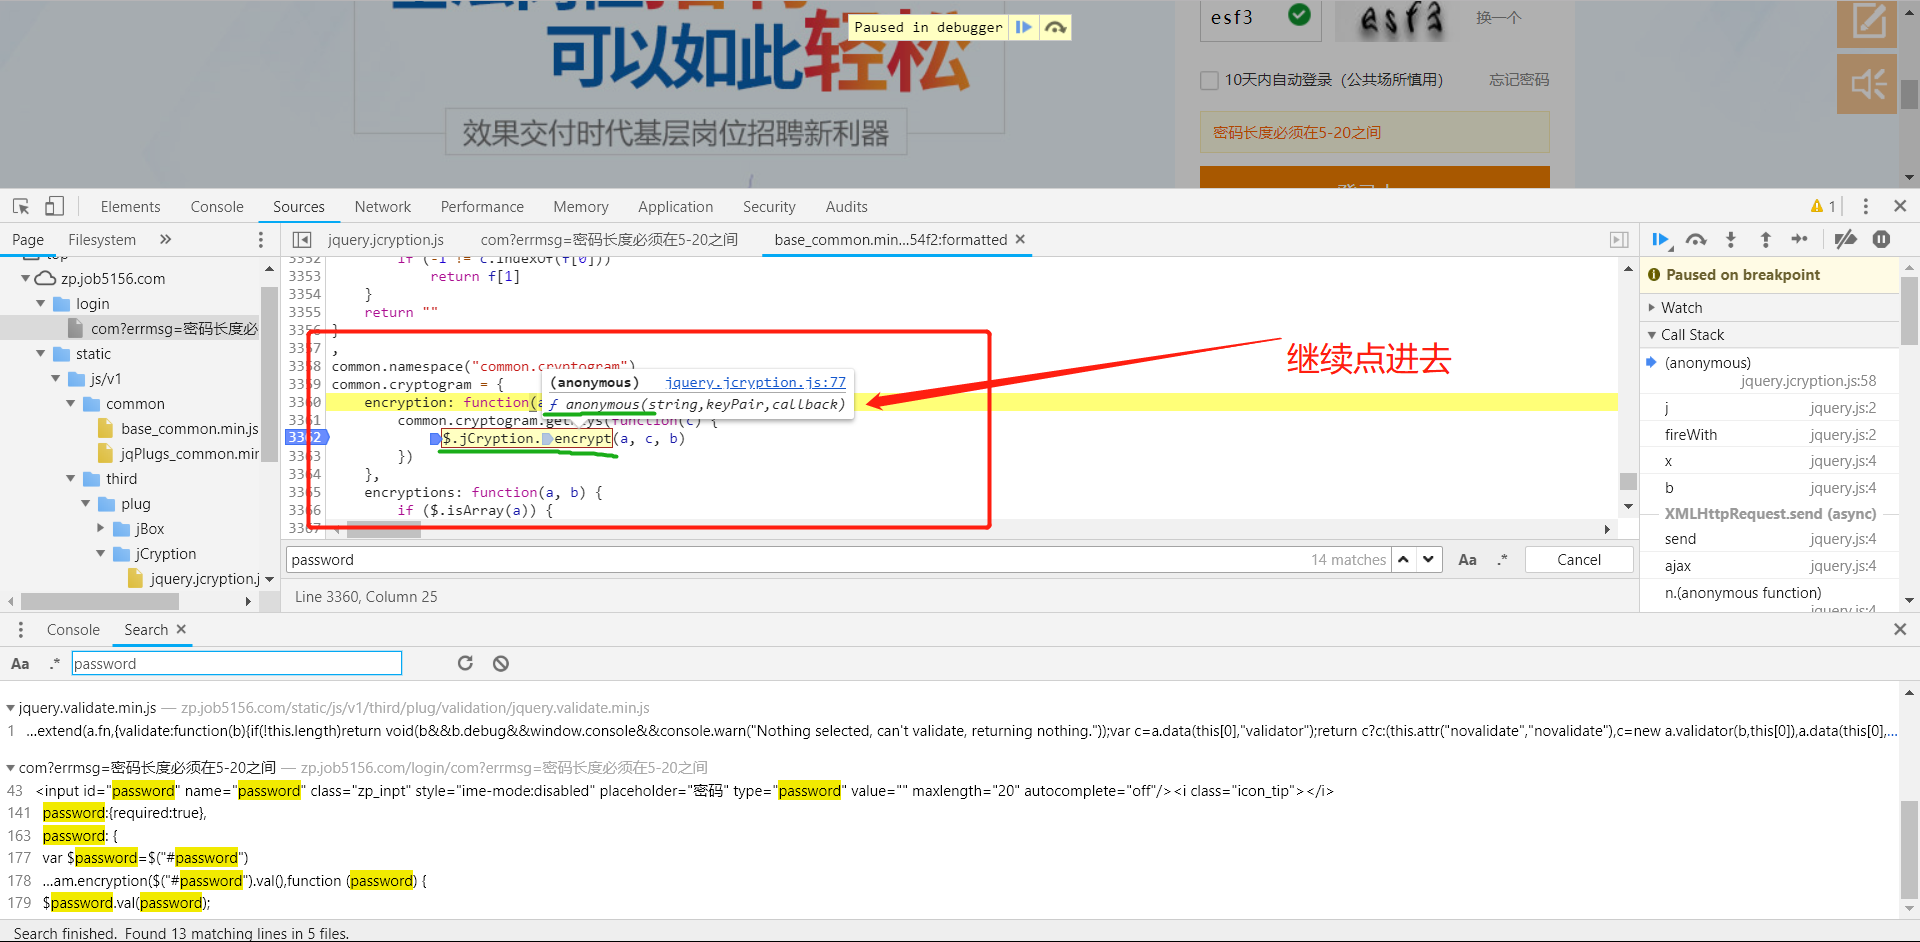Hide the debugger sidebar icon
The image size is (1920, 942).
(1619, 240)
